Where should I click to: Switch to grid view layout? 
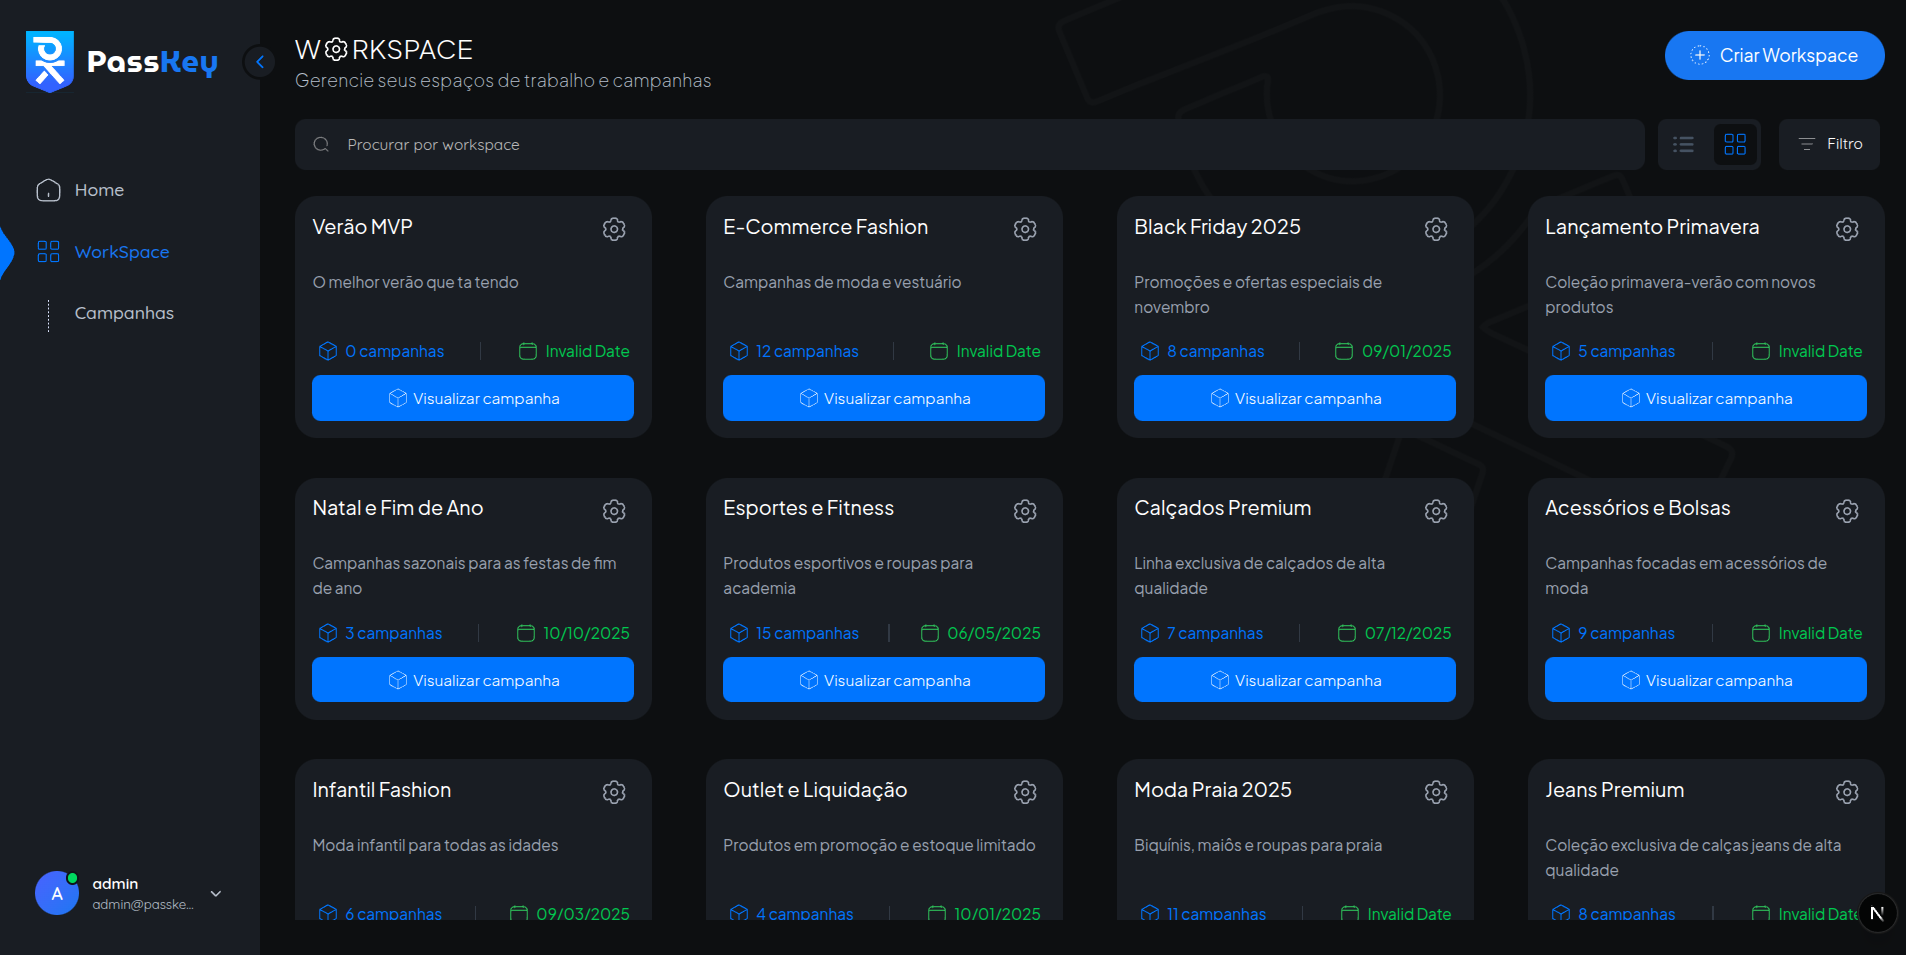tap(1736, 144)
